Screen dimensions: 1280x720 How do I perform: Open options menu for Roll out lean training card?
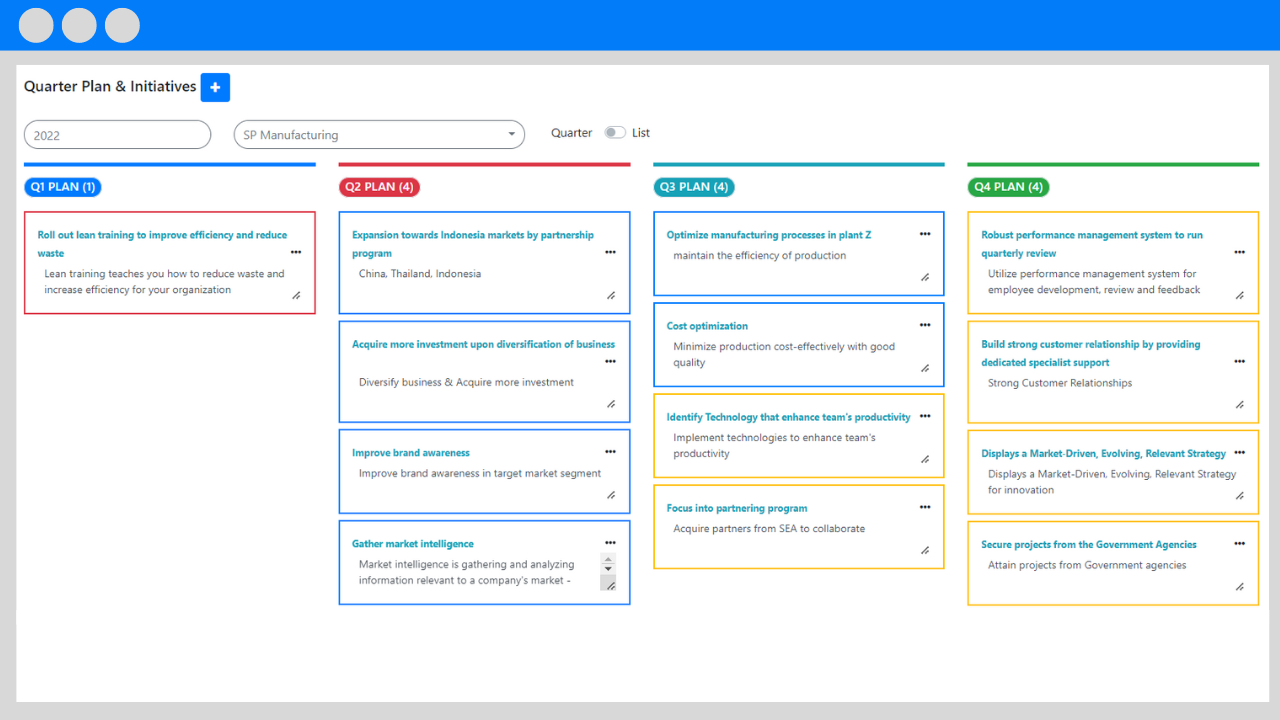pos(296,253)
